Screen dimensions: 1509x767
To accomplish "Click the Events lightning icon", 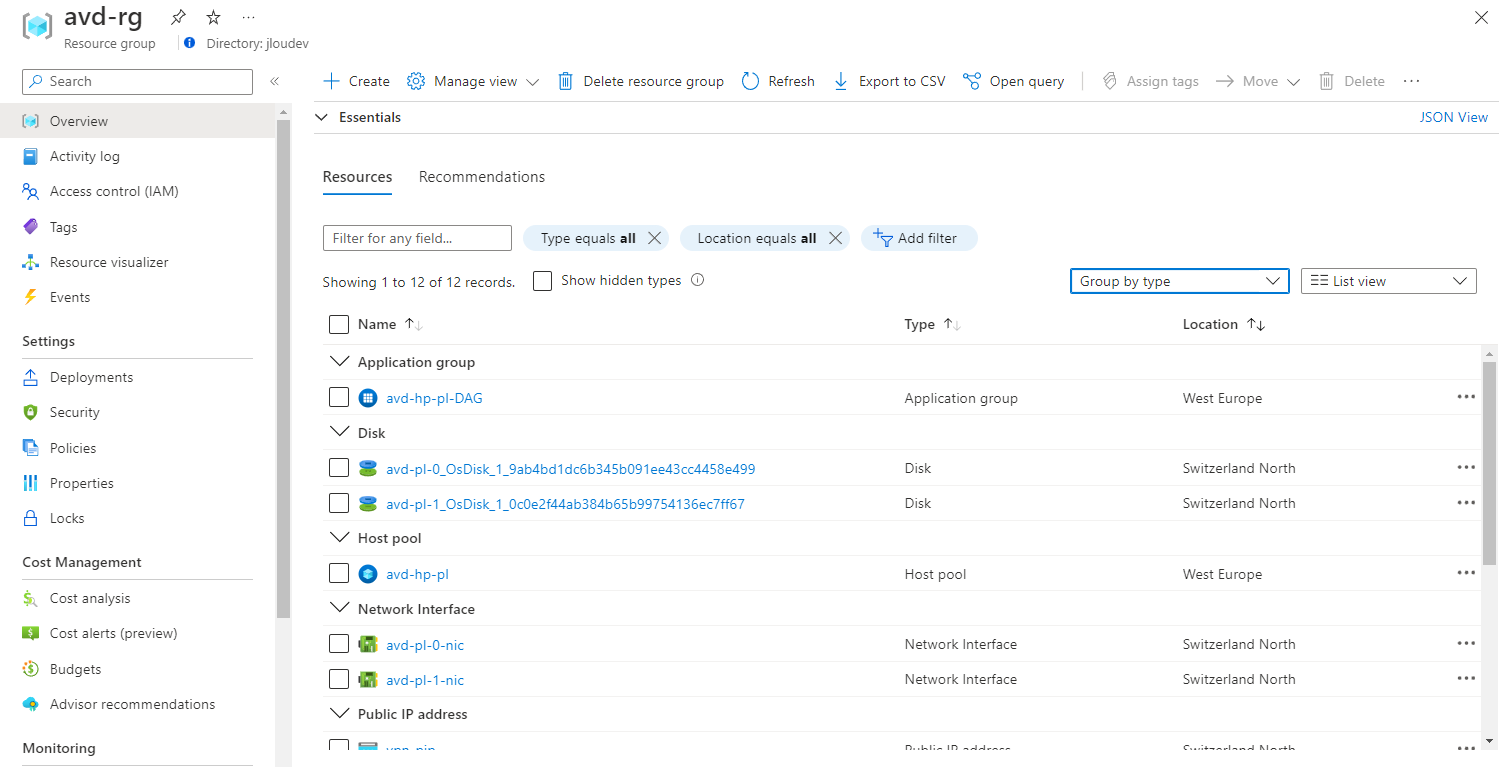I will [x=30, y=297].
